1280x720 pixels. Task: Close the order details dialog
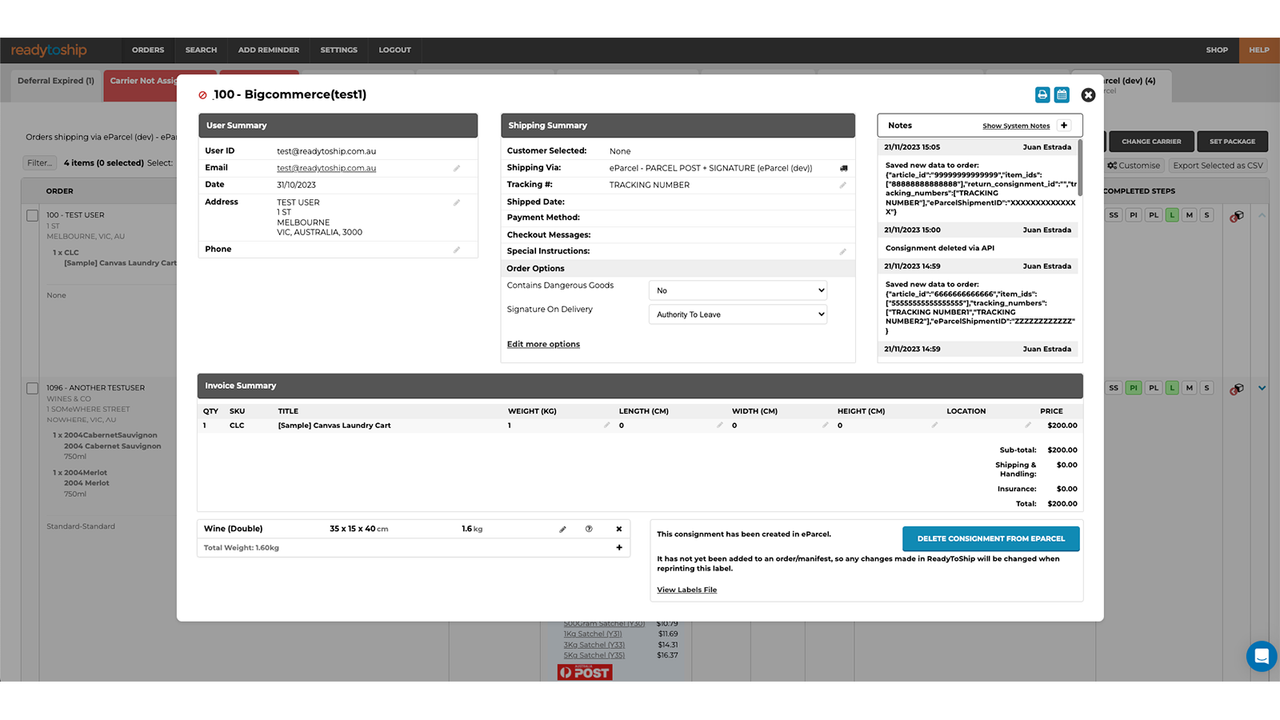(1088, 95)
